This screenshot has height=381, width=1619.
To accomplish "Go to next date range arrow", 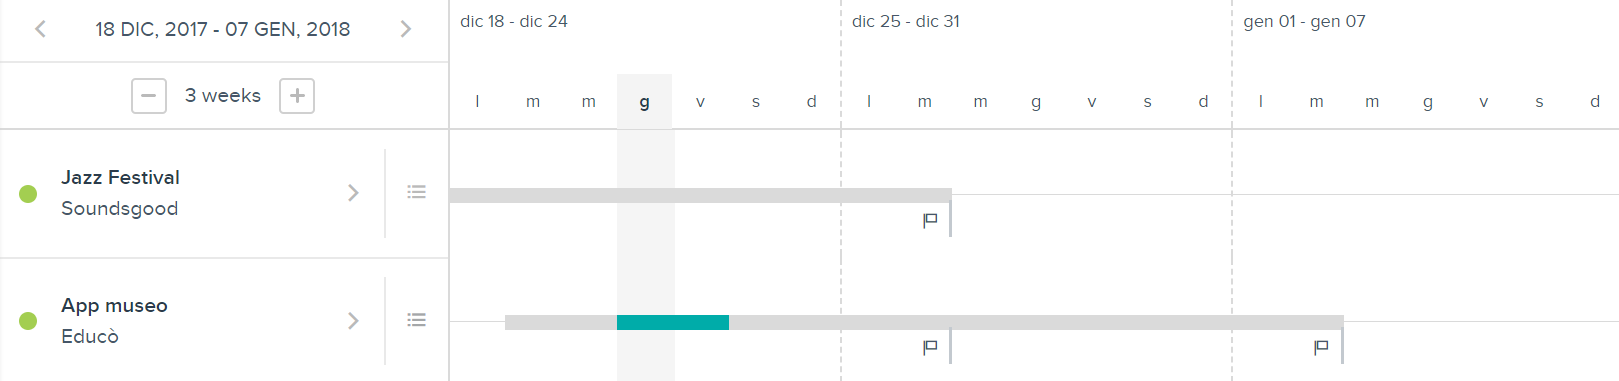I will pyautogui.click(x=406, y=29).
